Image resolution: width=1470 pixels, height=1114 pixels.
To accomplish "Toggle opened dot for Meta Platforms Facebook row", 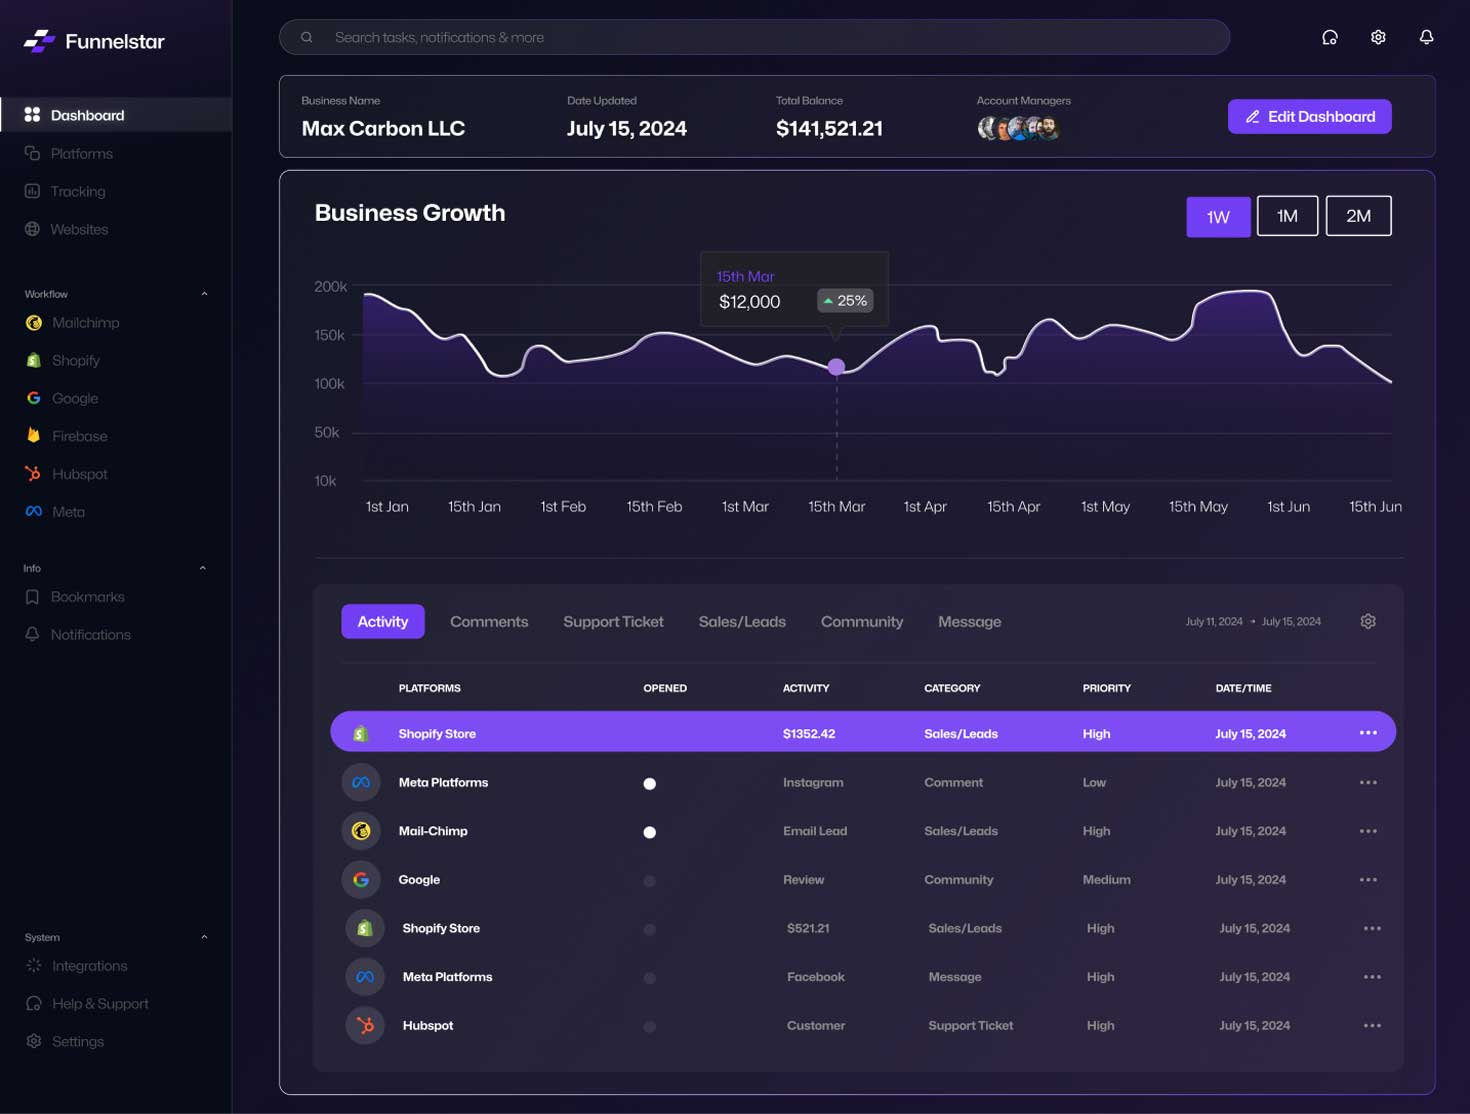I will tap(650, 978).
